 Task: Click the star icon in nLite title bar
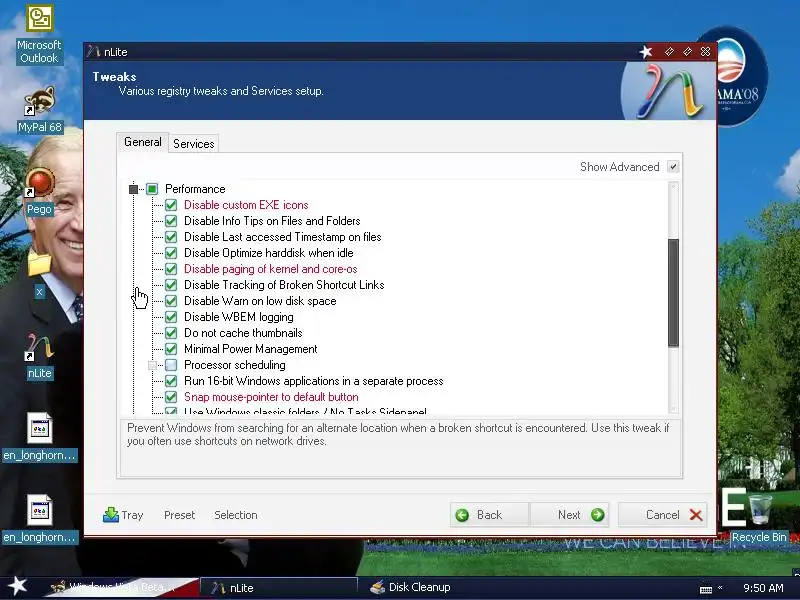pyautogui.click(x=646, y=52)
